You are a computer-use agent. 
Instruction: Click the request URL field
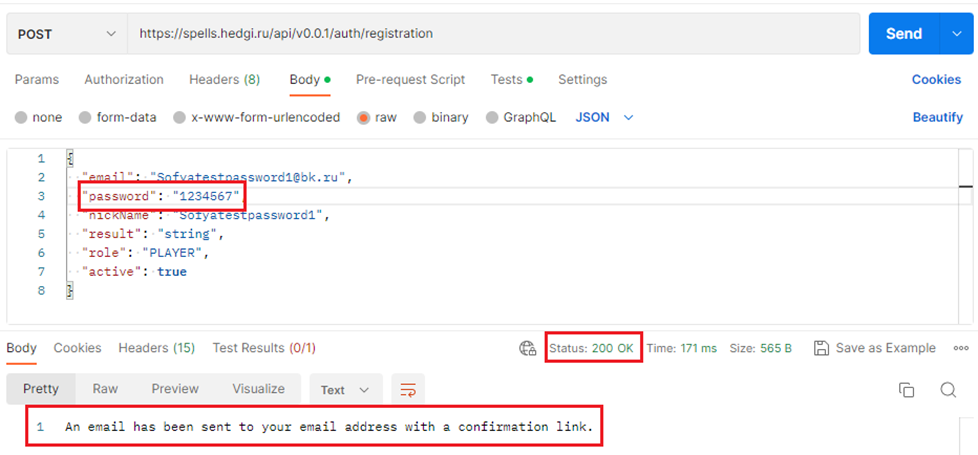coord(493,34)
